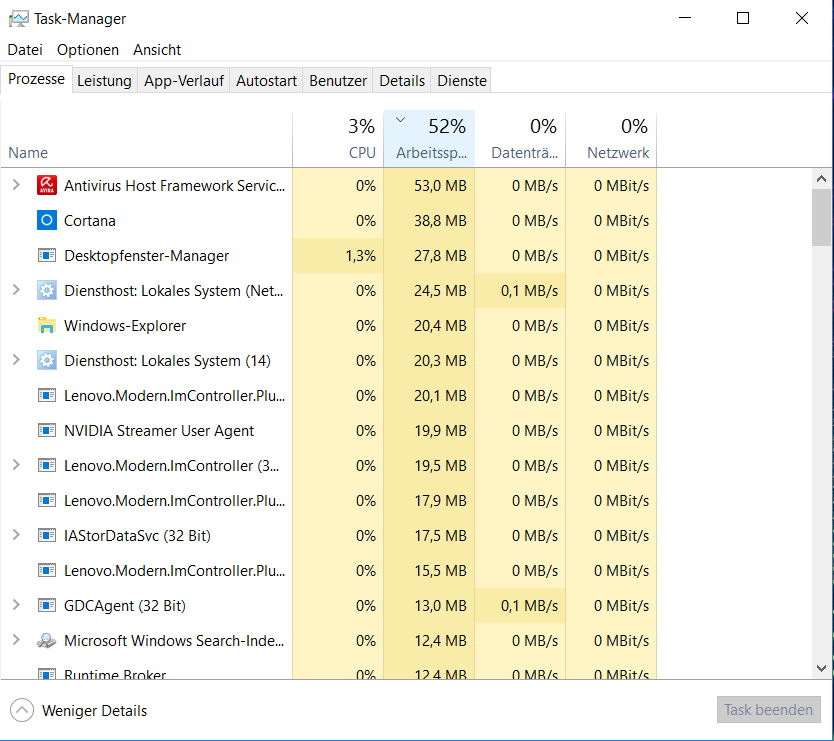Click the Weniger Details arrow circle icon

[x=22, y=710]
